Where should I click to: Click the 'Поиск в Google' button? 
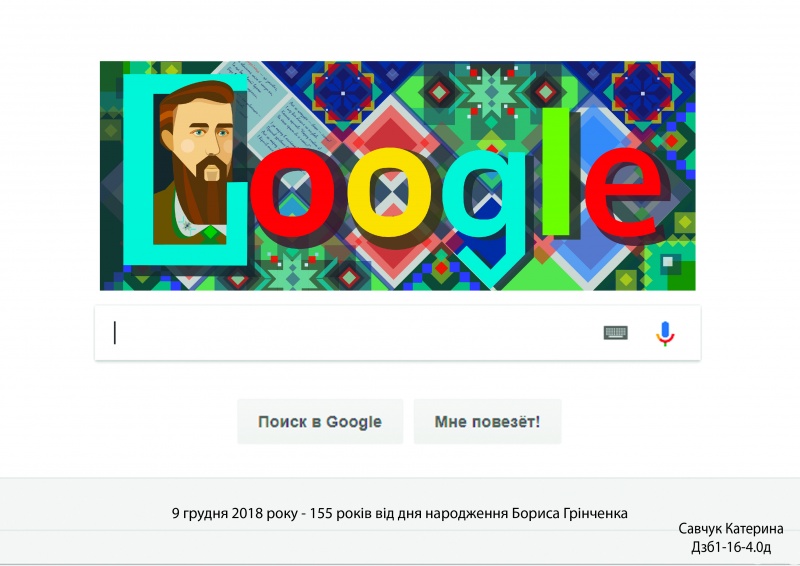320,422
